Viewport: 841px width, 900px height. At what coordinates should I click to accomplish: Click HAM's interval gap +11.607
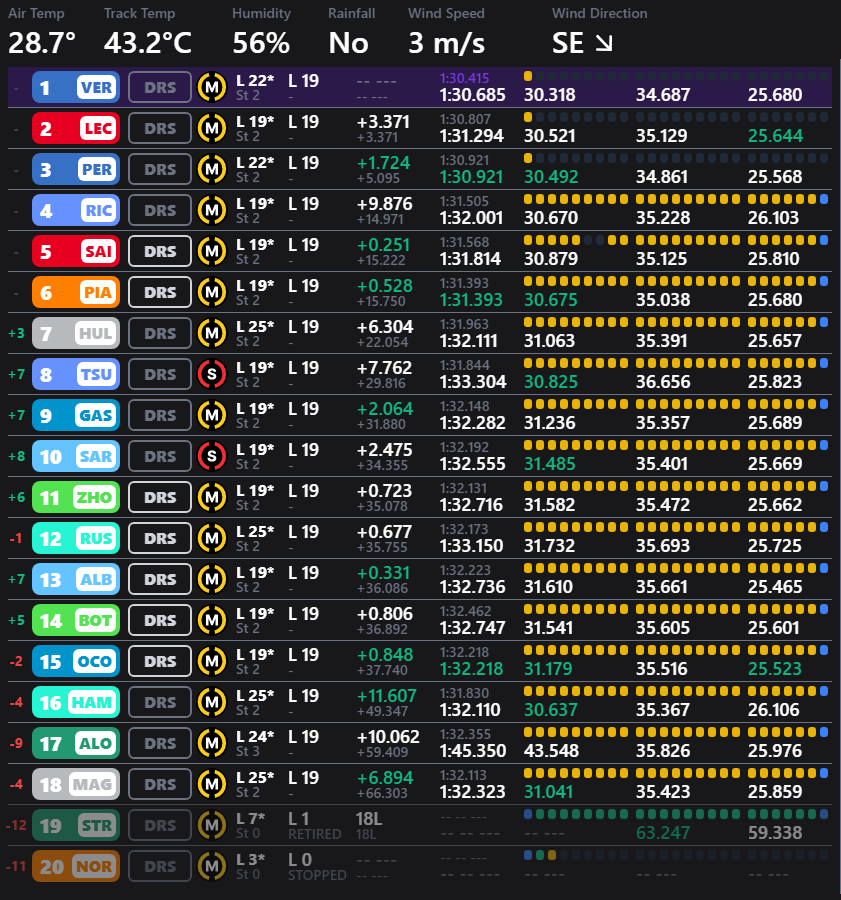[x=386, y=696]
